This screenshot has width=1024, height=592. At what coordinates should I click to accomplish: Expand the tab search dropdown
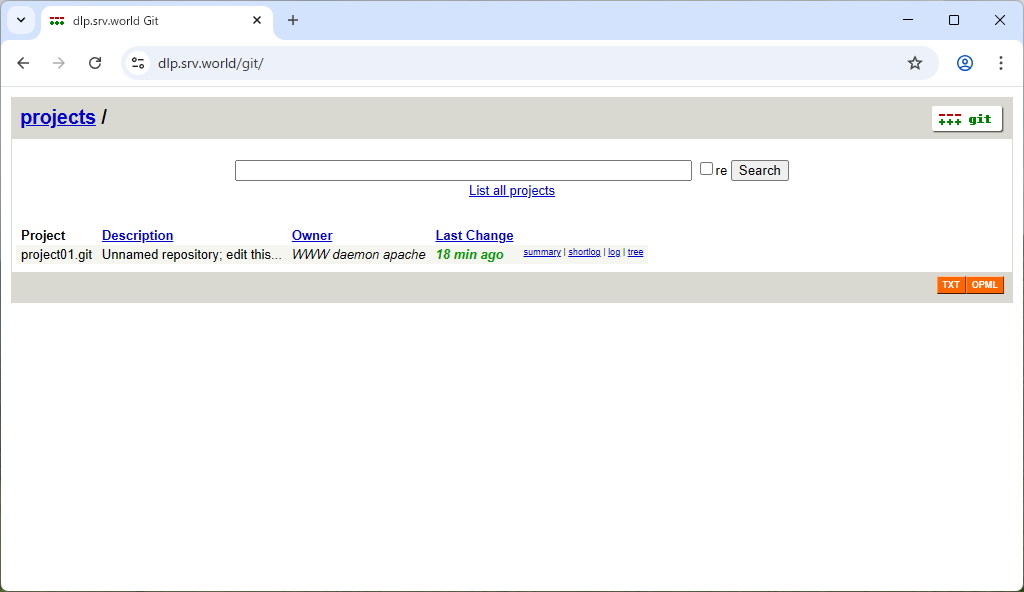(x=21, y=20)
